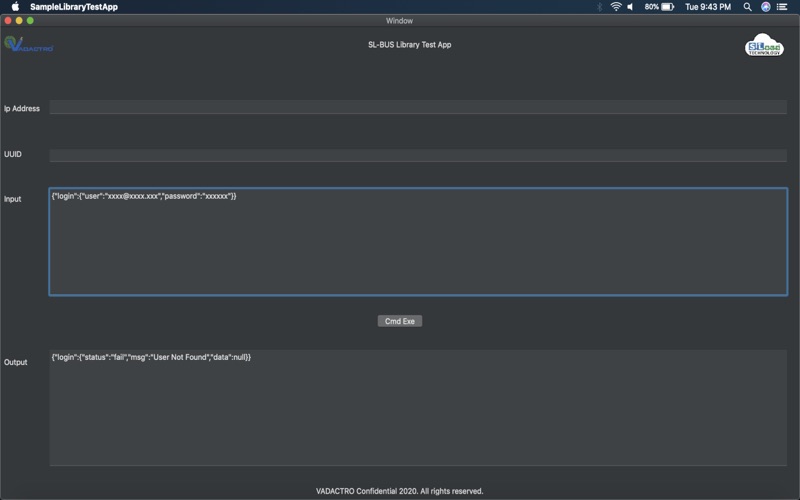Image resolution: width=800 pixels, height=500 pixels.
Task: Click the Cmd Exe button
Action: [x=399, y=321]
